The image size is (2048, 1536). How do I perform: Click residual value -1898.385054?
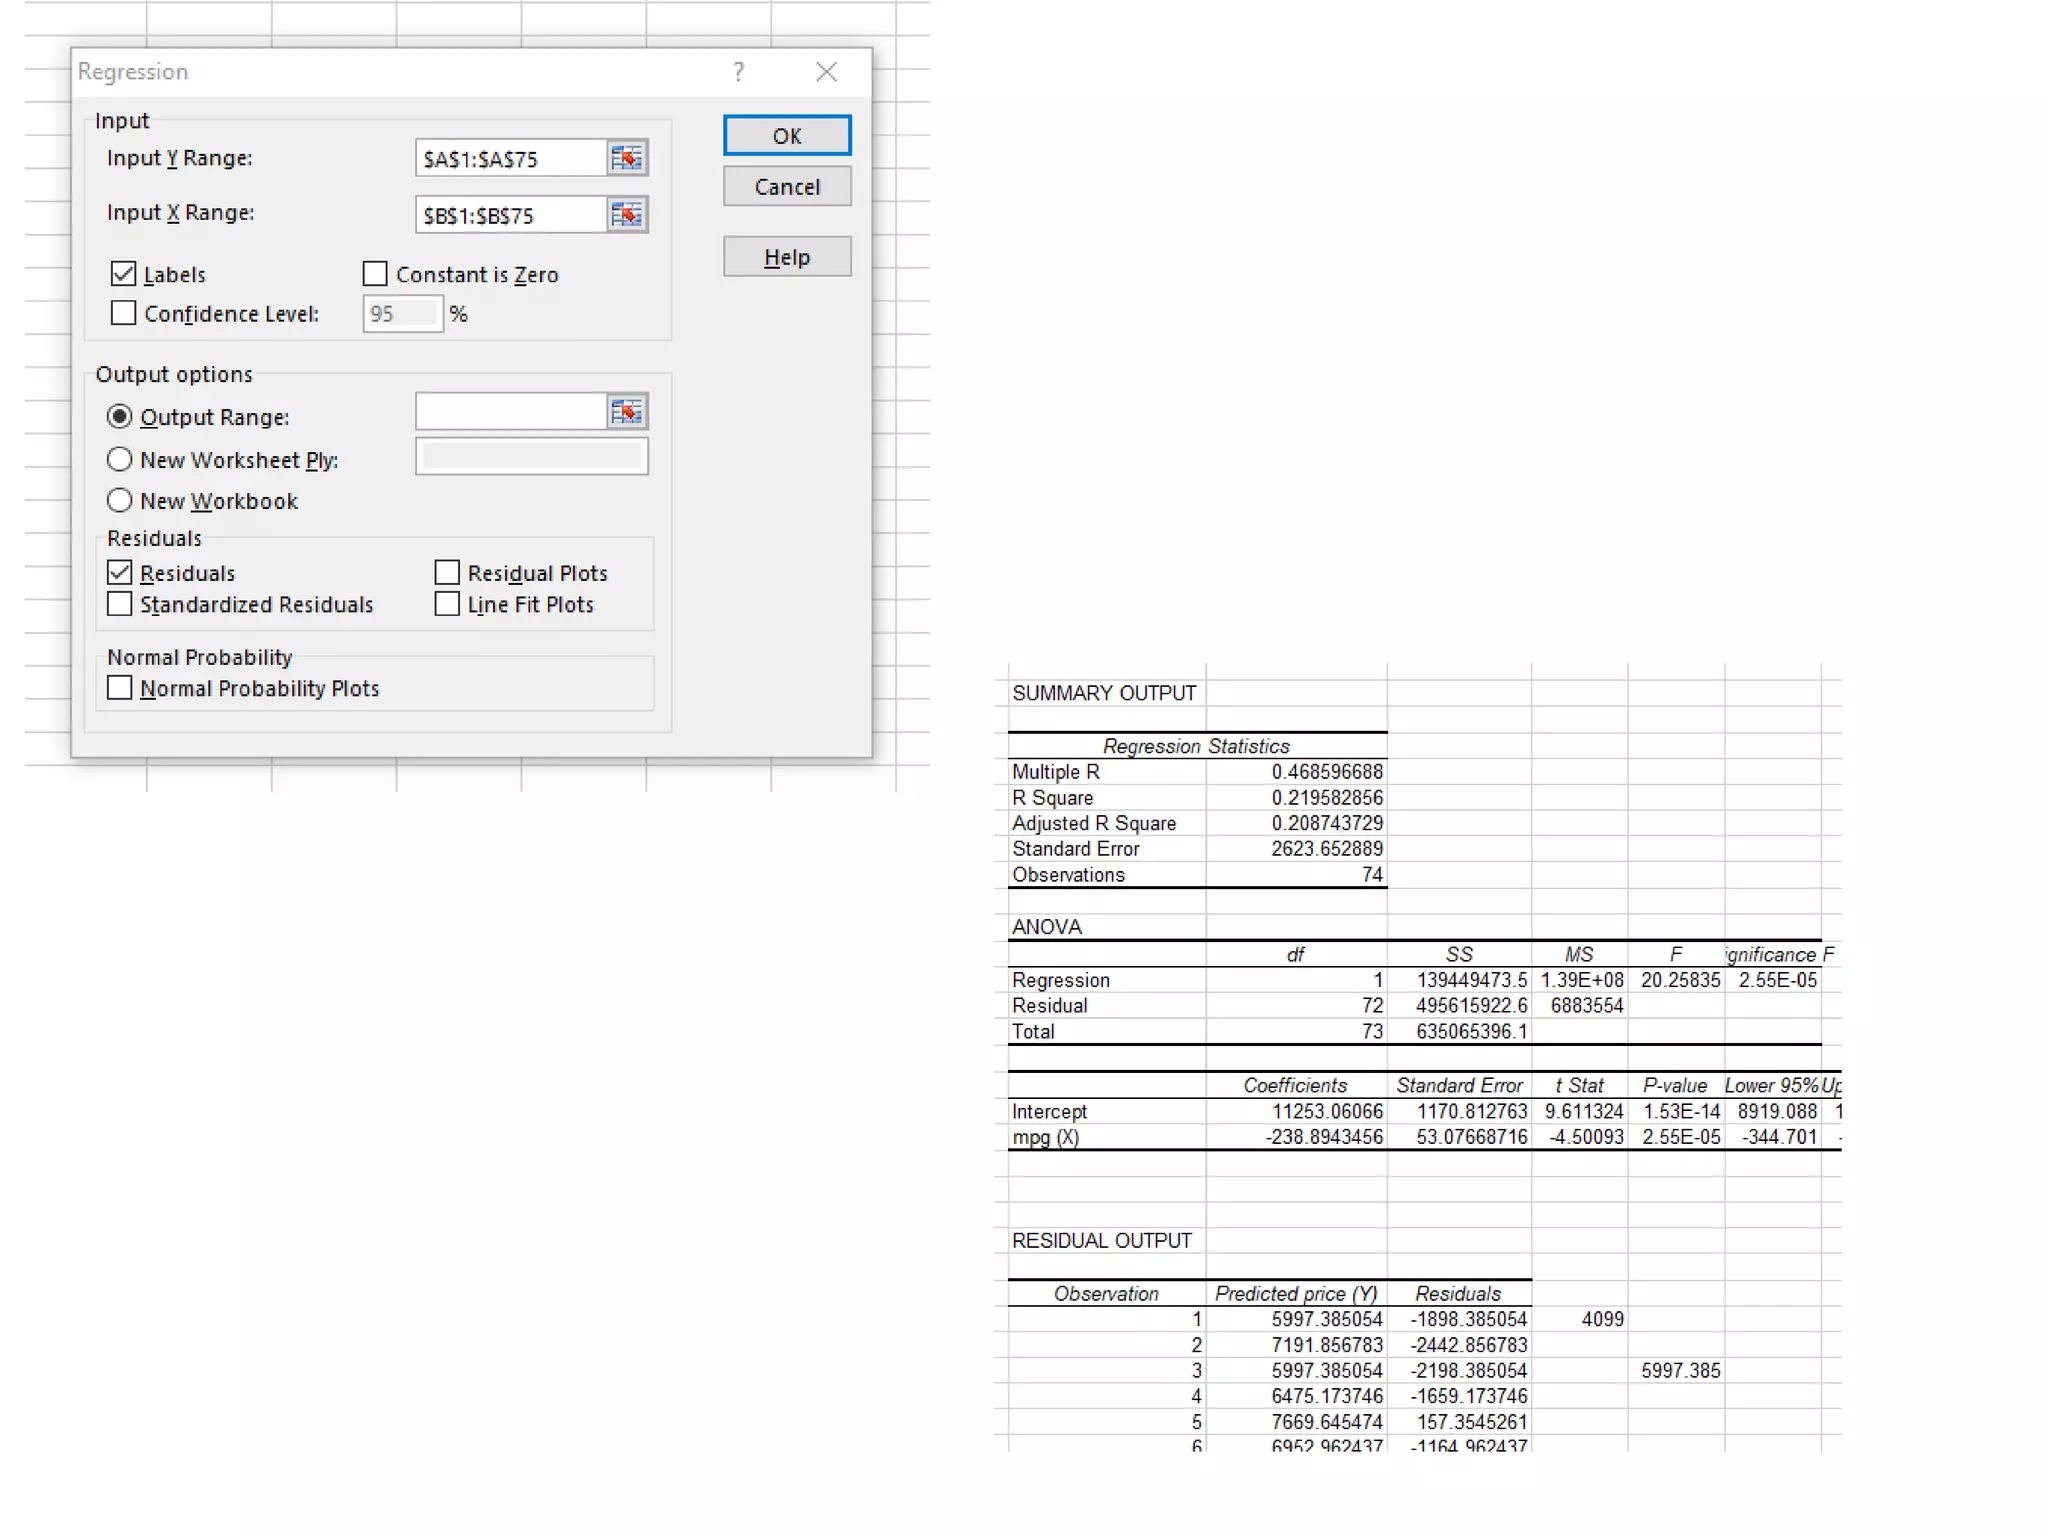[1459, 1320]
